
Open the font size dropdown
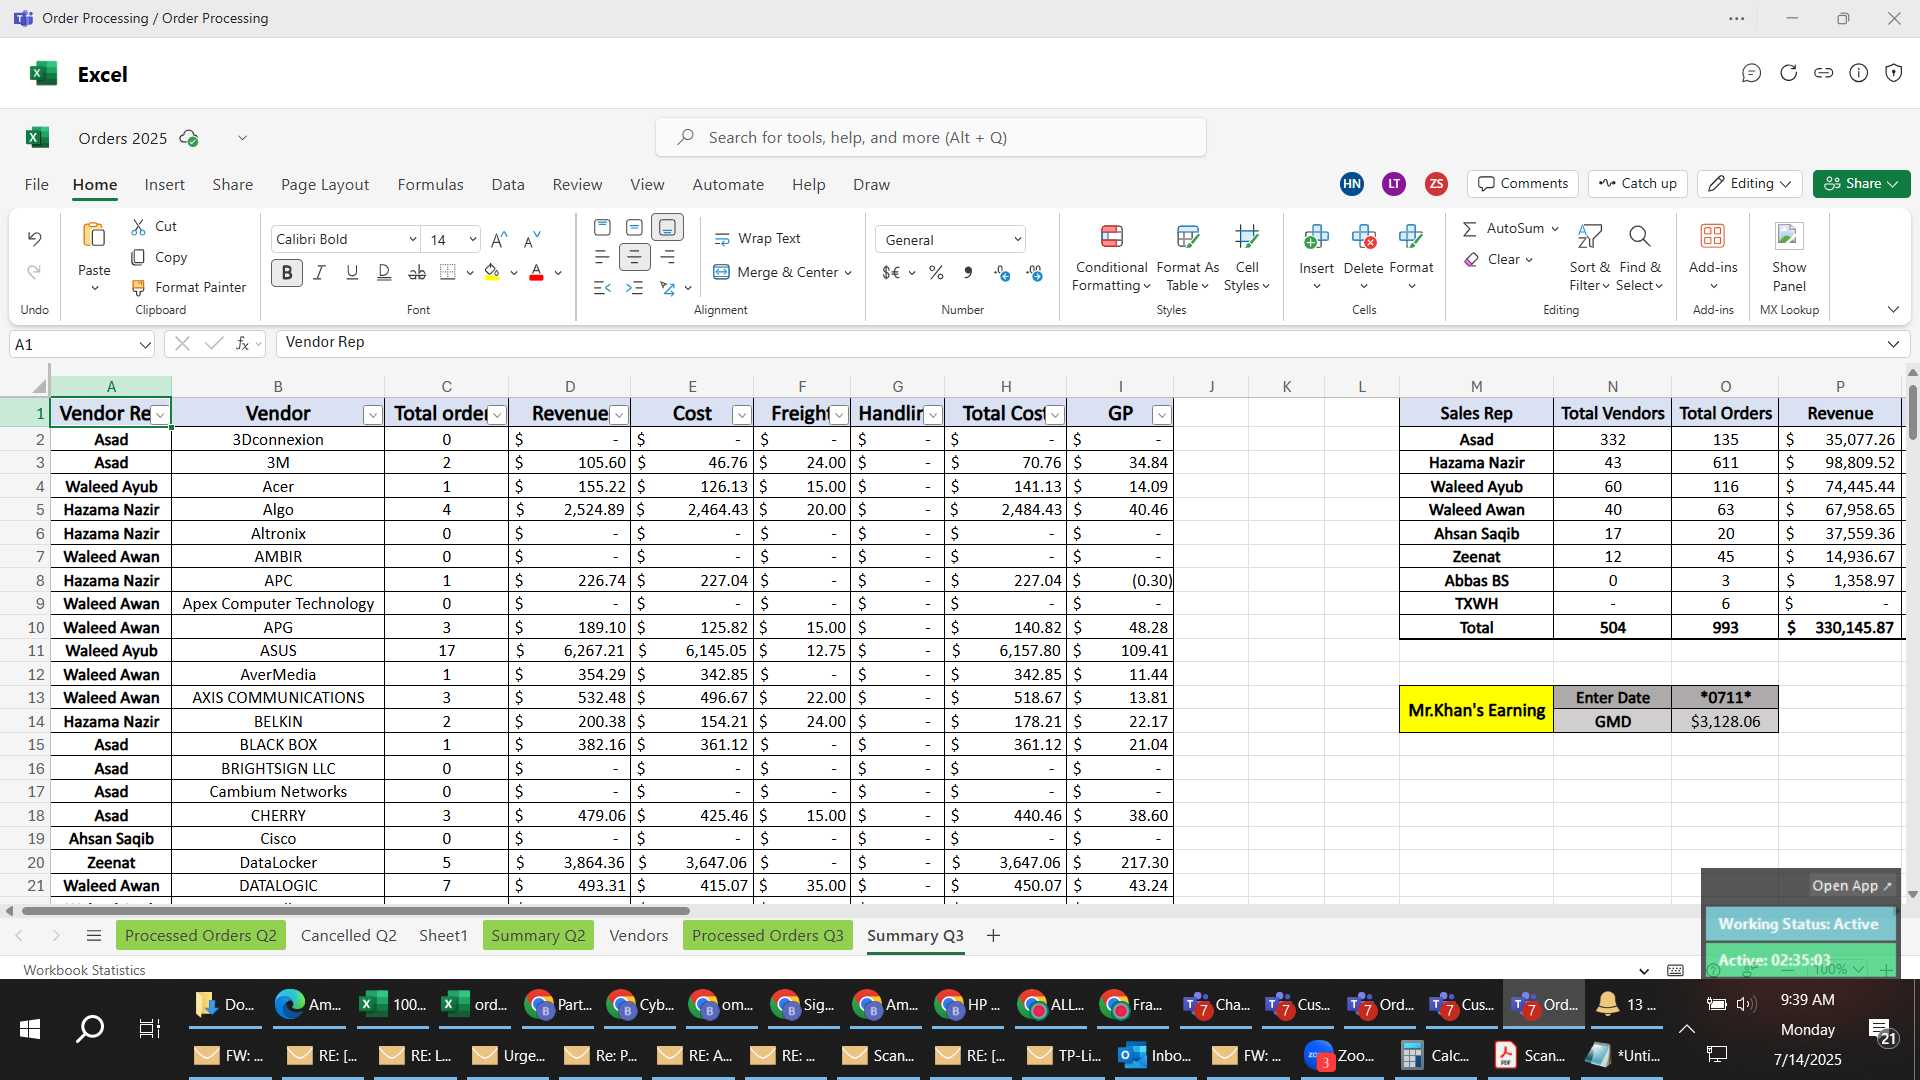coord(472,239)
